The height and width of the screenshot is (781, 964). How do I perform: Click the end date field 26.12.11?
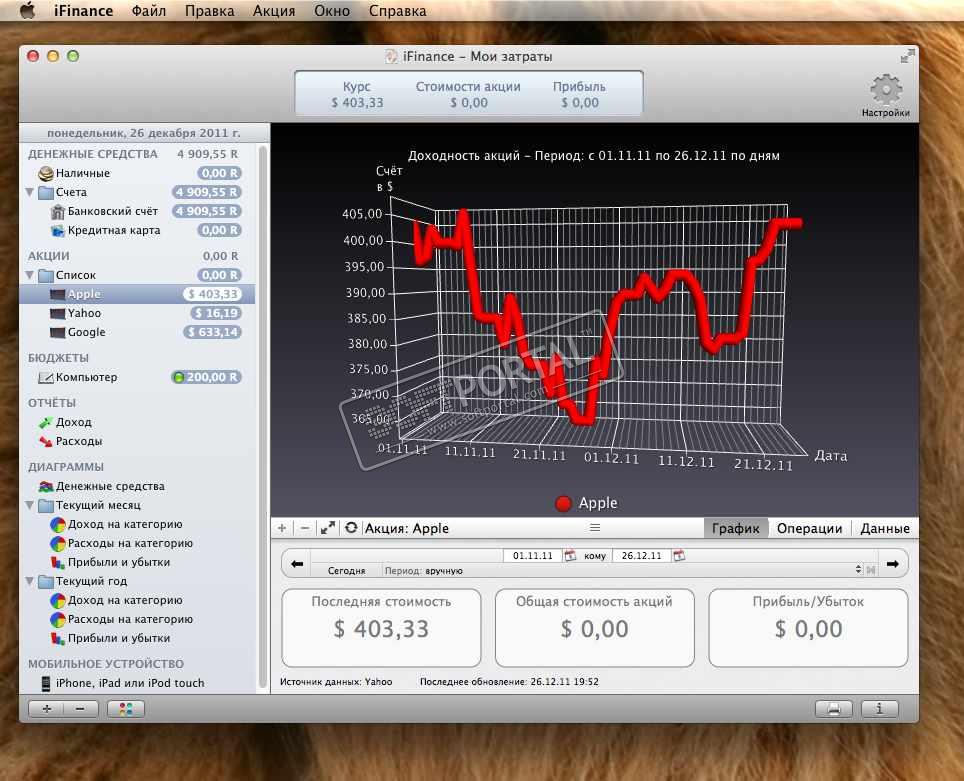(x=641, y=556)
